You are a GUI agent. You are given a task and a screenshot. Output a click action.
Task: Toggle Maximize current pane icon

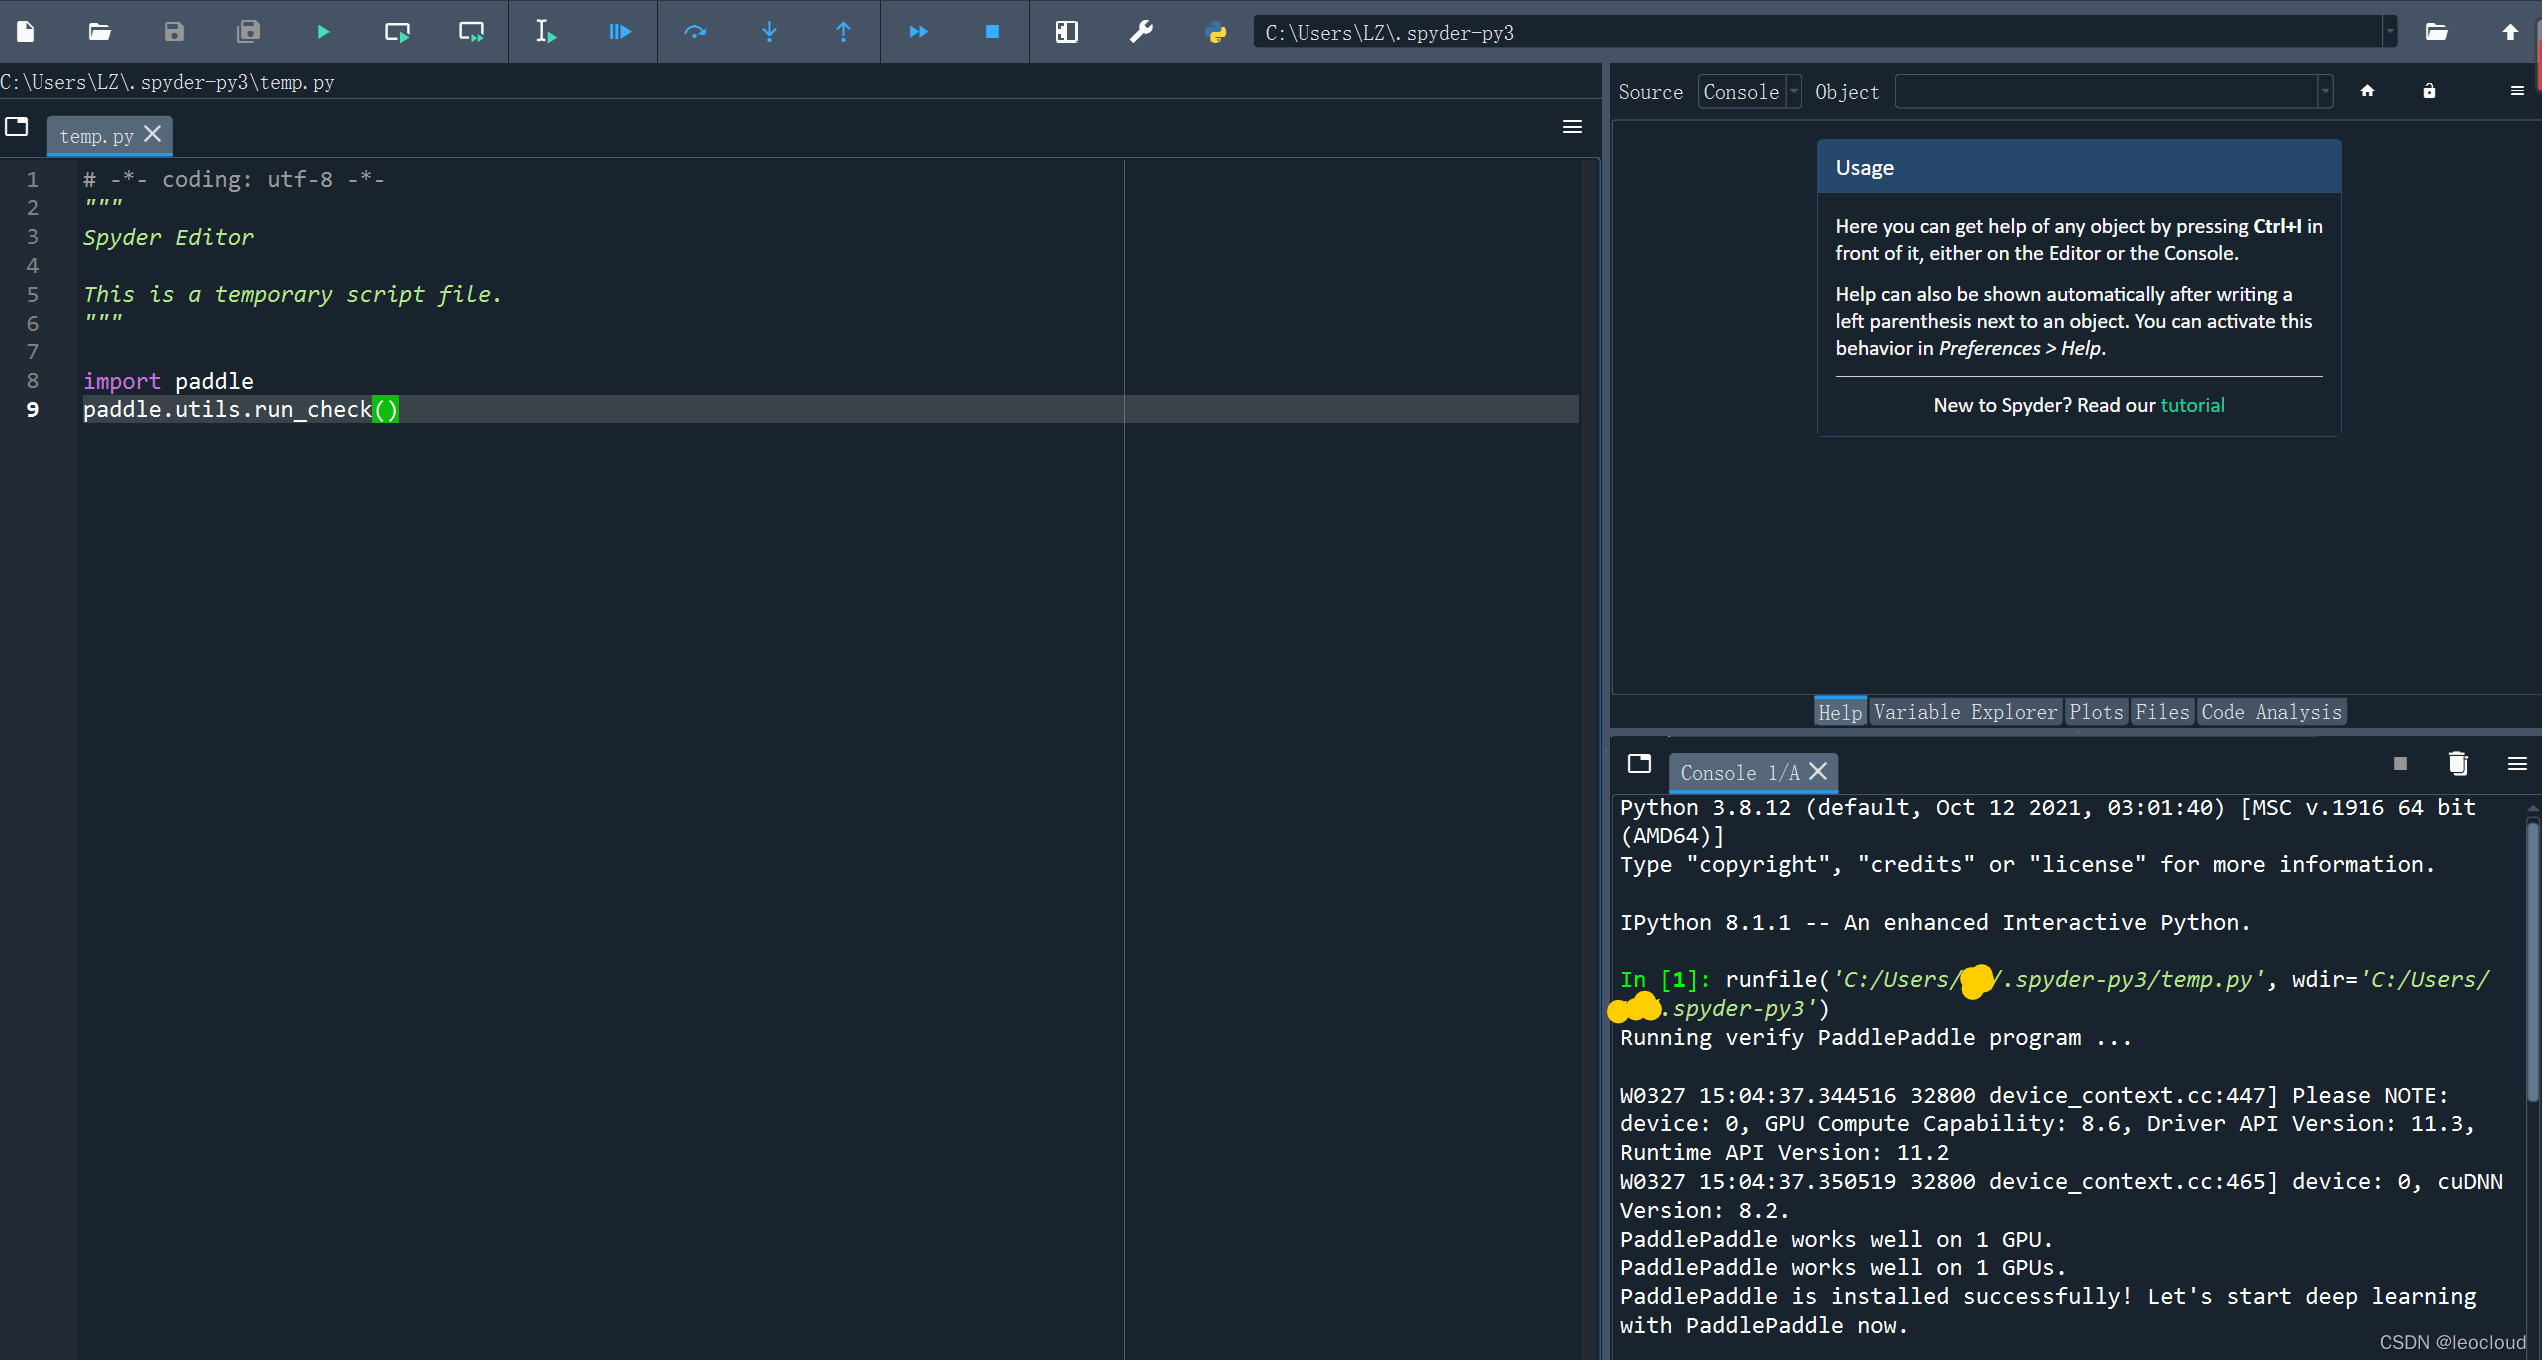tap(1067, 32)
